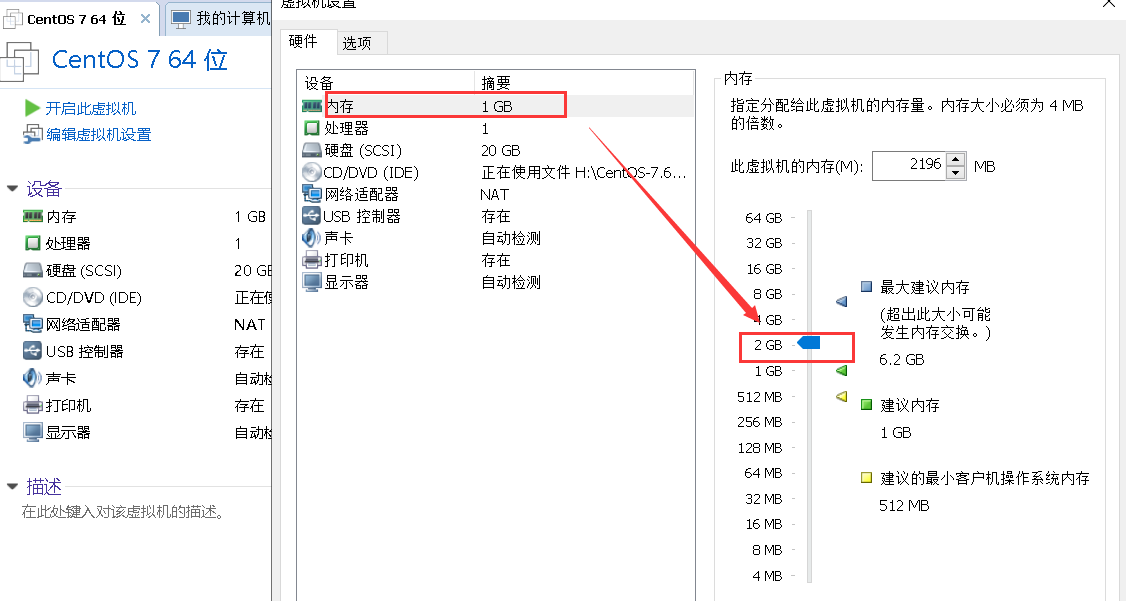This screenshot has width=1126, height=601.
Task: Click the large VM icon beside the CentOS 7 64 位 title
Action: (20, 62)
